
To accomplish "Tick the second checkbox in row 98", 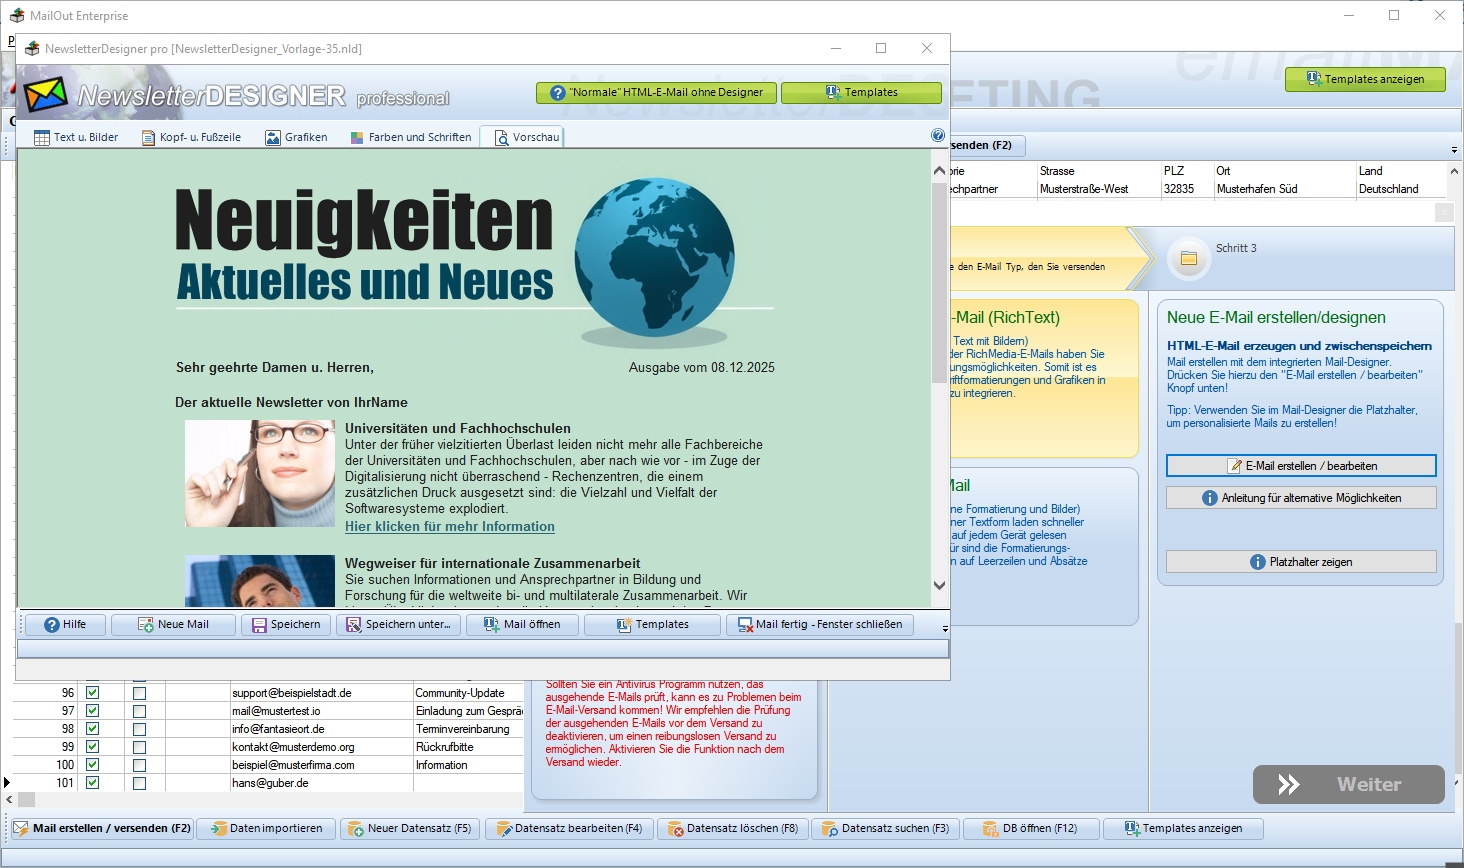I will (x=139, y=729).
